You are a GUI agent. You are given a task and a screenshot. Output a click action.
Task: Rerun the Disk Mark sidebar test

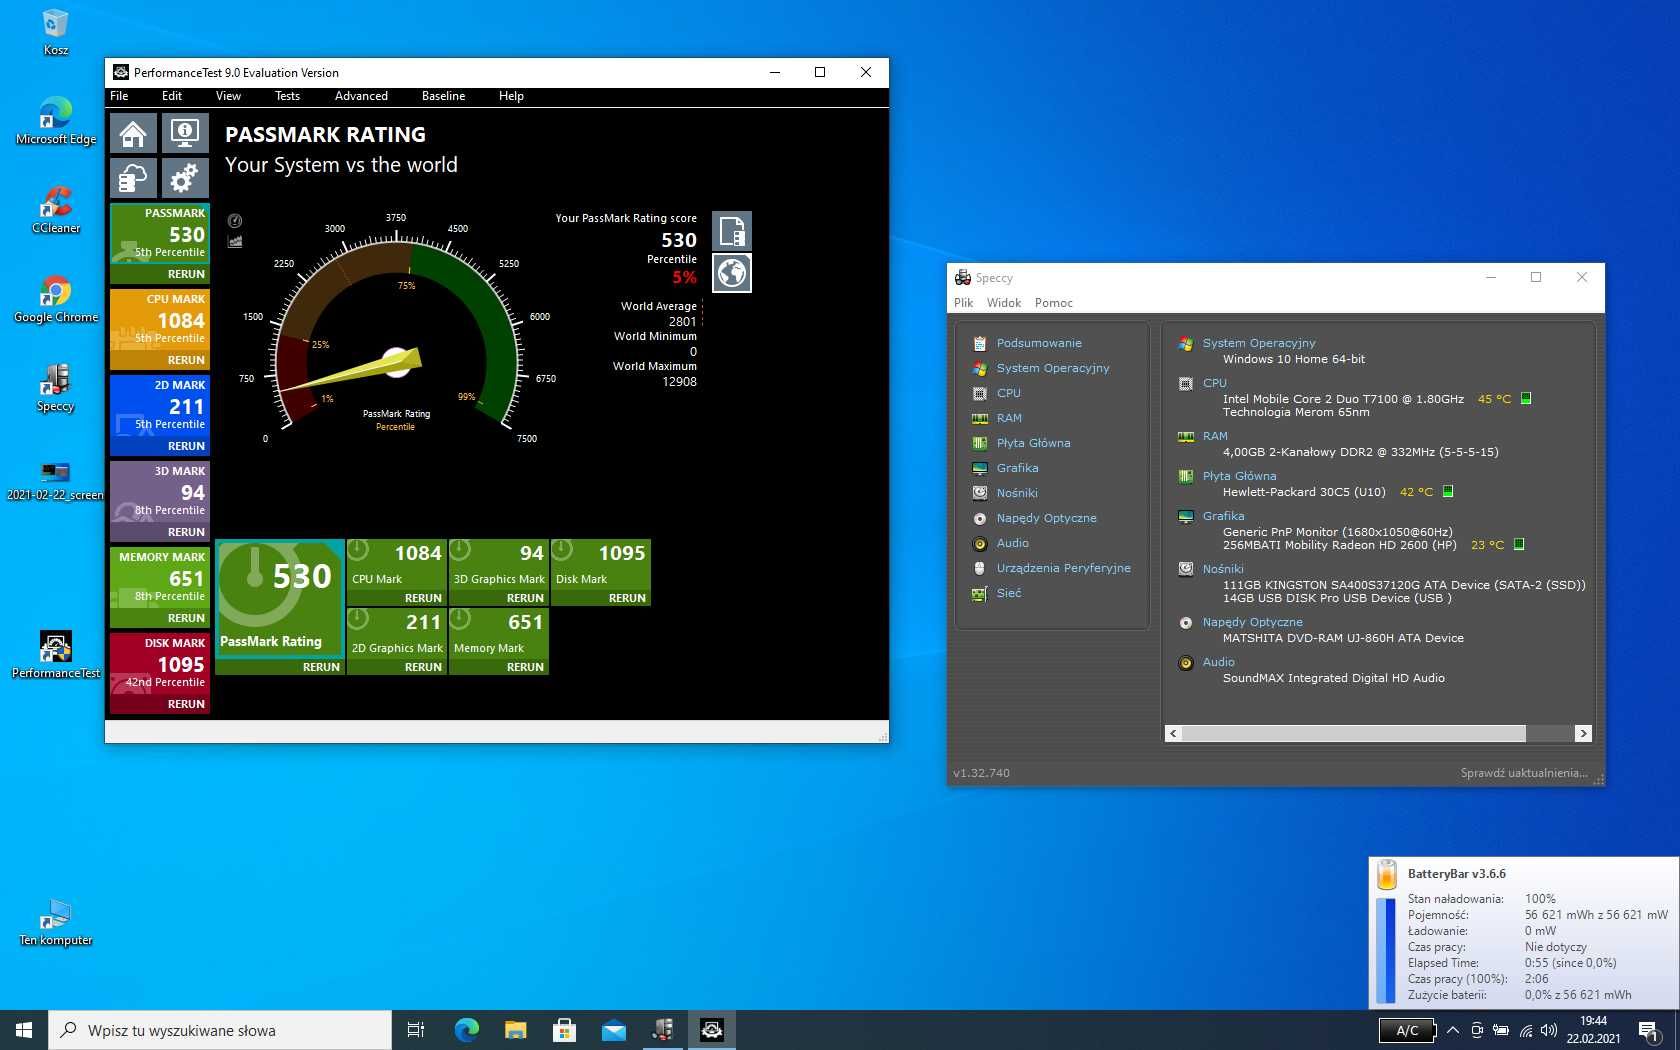click(x=186, y=704)
